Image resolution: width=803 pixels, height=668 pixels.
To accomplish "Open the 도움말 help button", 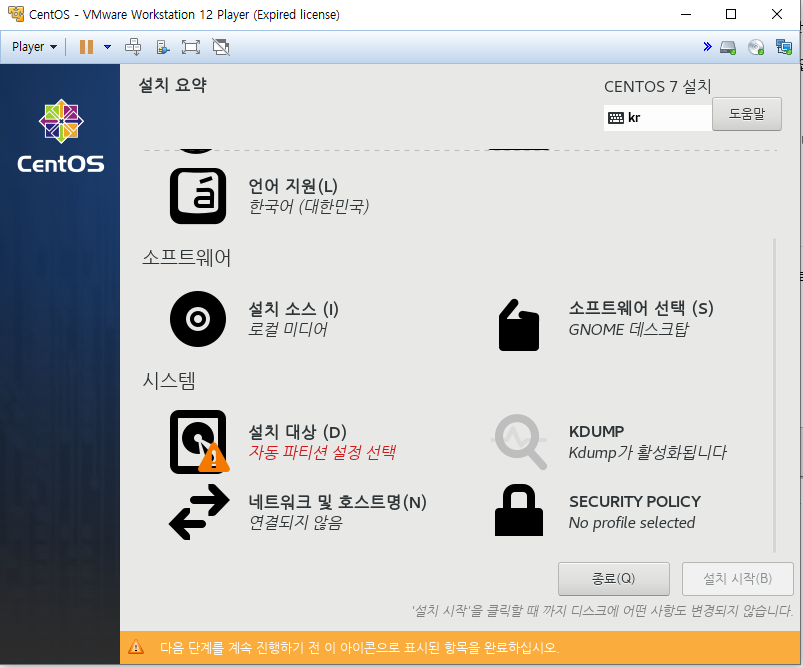I will pos(747,114).
